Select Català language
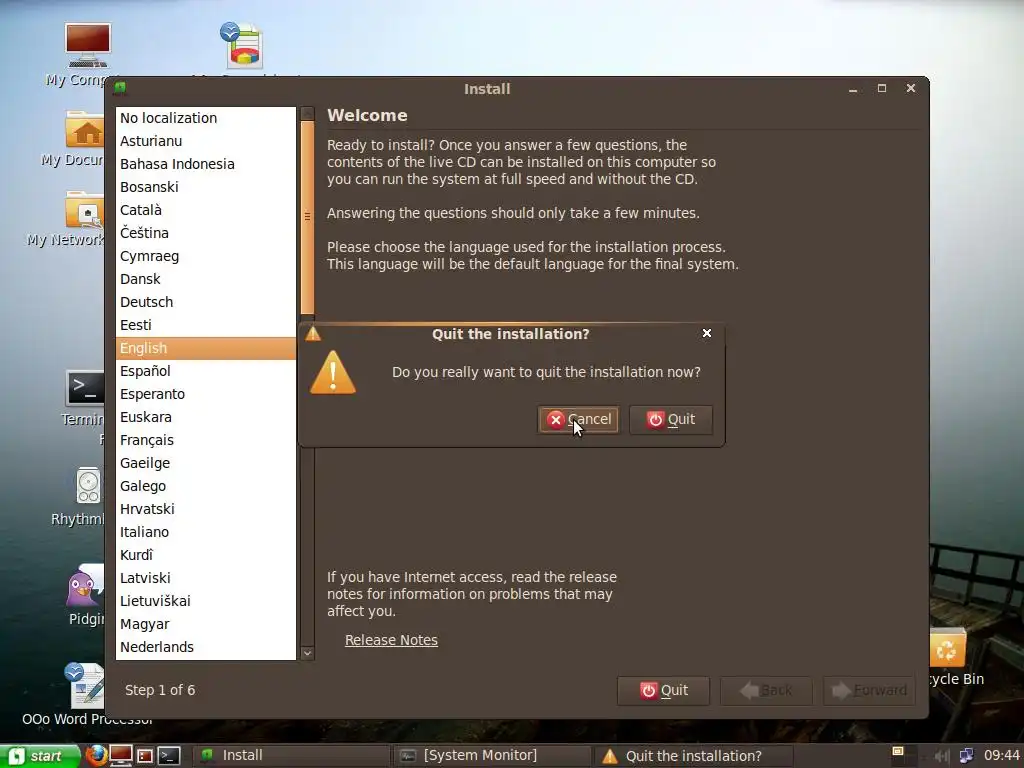Viewport: 1024px width, 768px height. (206, 210)
